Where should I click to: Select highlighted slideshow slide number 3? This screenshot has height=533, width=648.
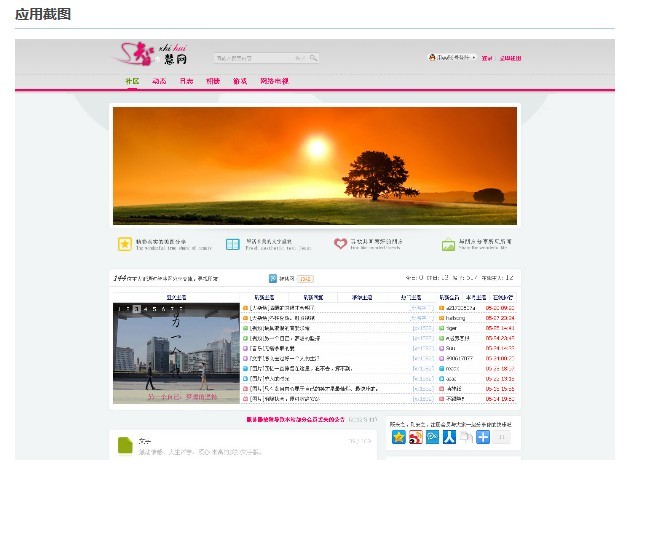click(x=137, y=309)
